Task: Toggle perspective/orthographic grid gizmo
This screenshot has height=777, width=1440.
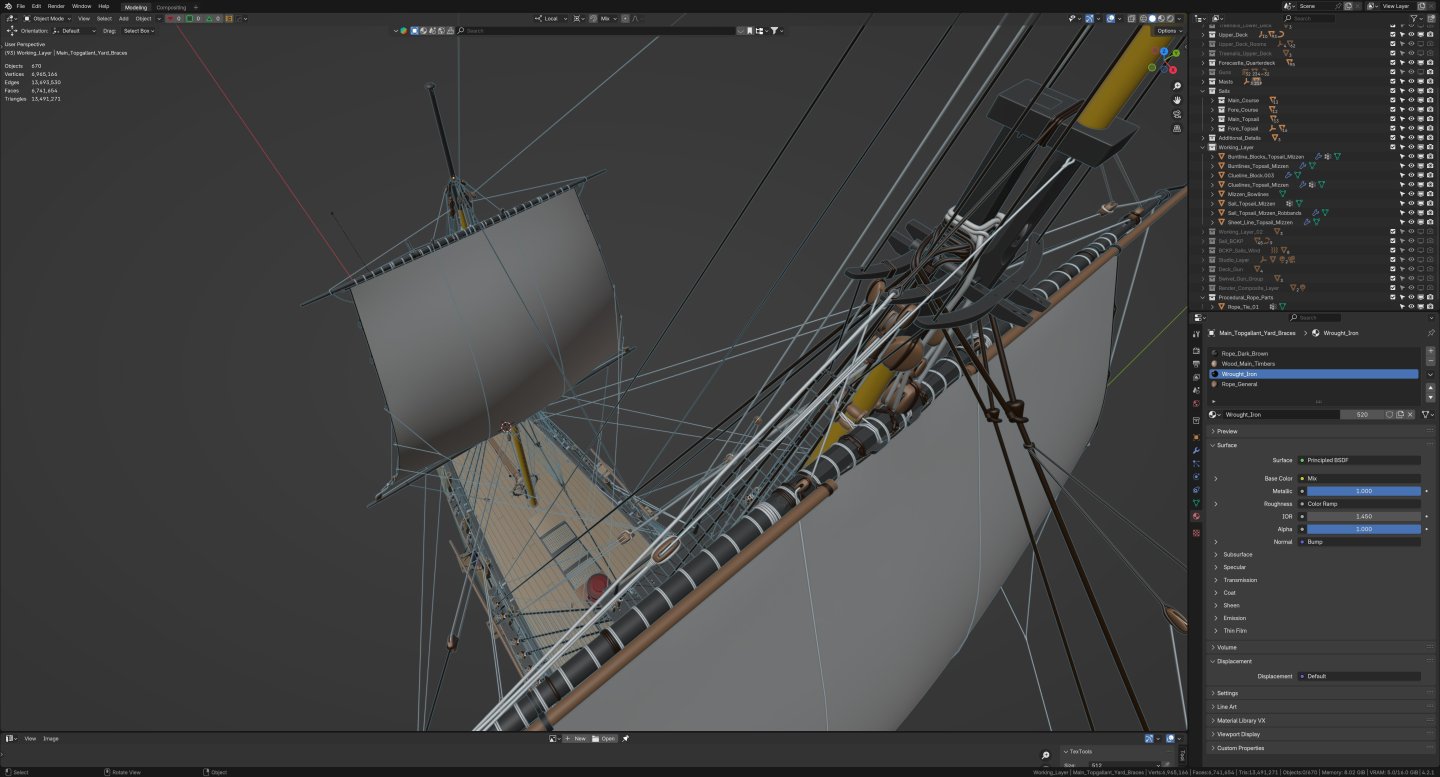Action: [1177, 128]
